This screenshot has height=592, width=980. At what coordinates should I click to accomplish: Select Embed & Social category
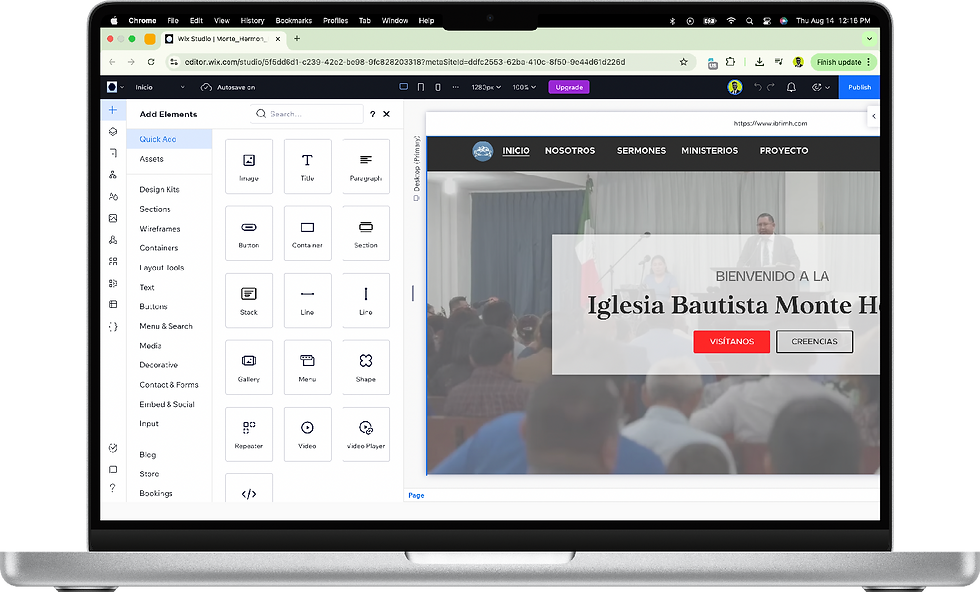(x=169, y=404)
